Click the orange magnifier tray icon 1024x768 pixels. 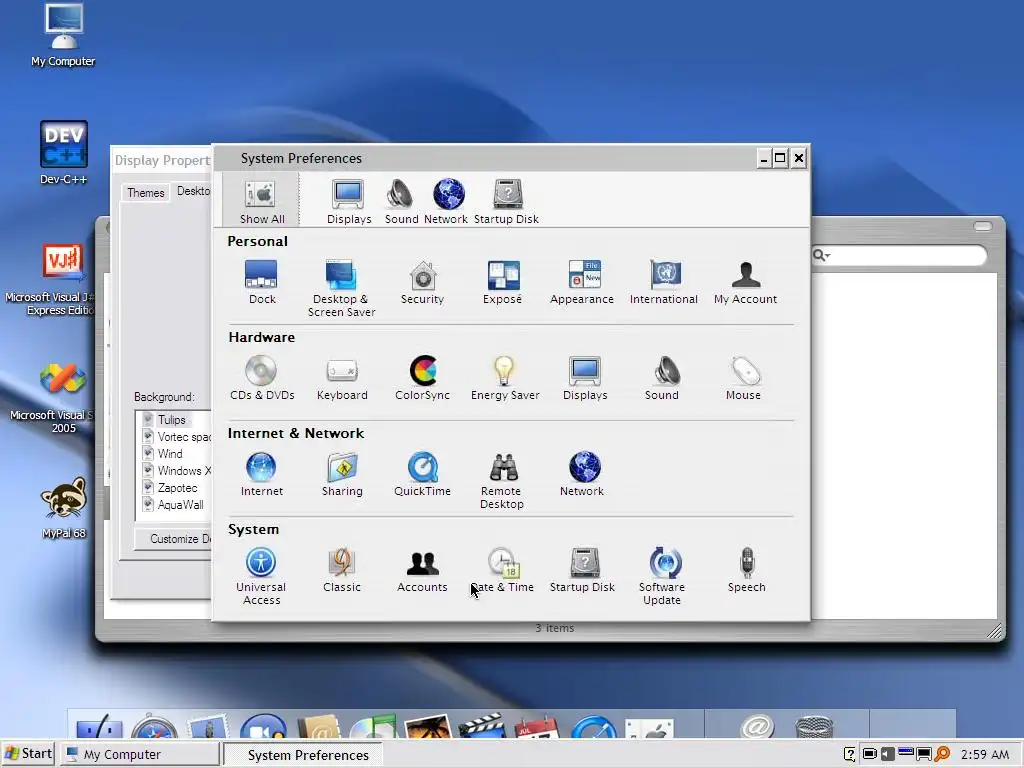tap(942, 754)
